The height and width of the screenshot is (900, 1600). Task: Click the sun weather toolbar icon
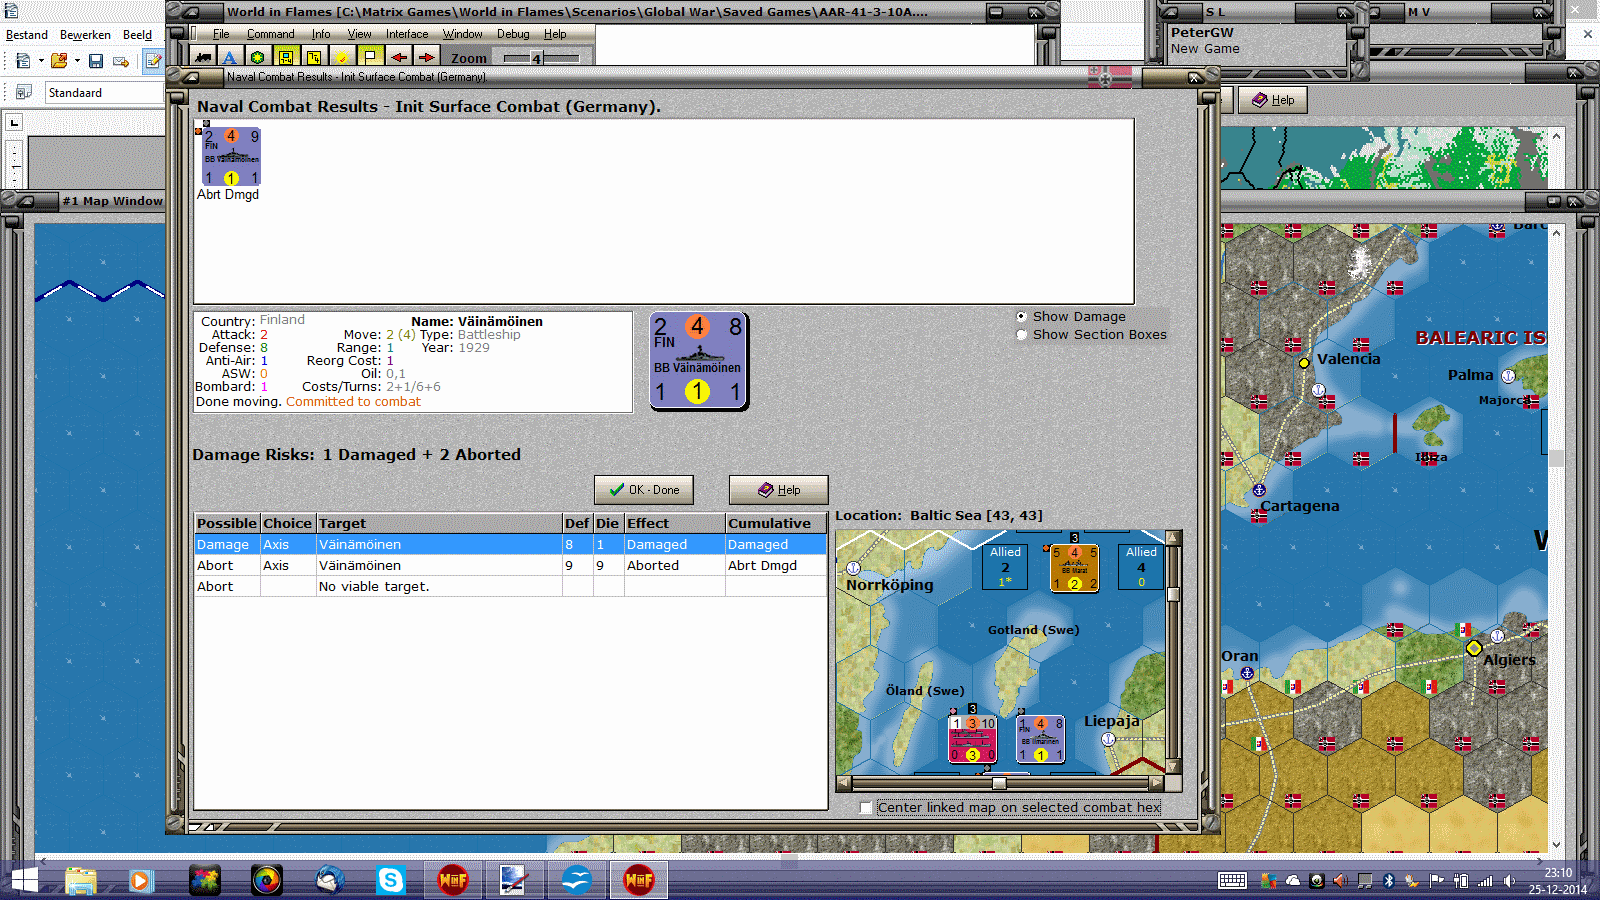tap(342, 58)
